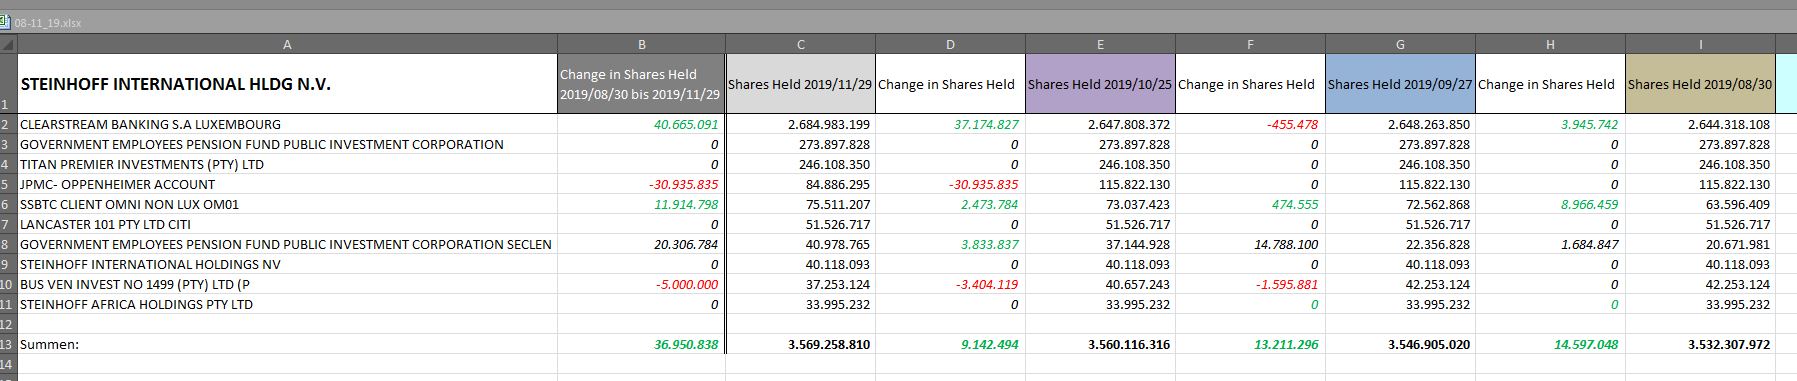The image size is (1797, 381).
Task: Click the 'Change in Shares Held' header in column D
Action: [x=950, y=84]
